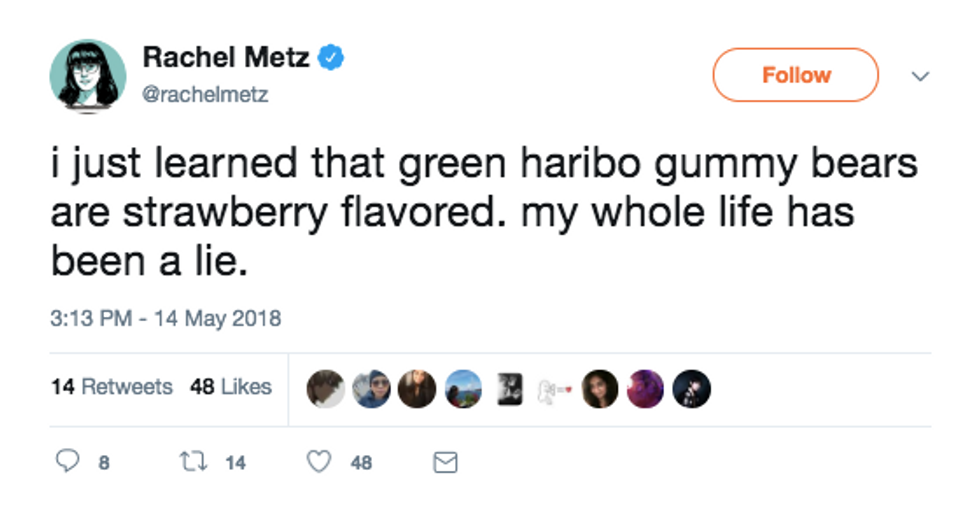
Task: Open the purple galaxy liker avatar
Action: [x=646, y=389]
